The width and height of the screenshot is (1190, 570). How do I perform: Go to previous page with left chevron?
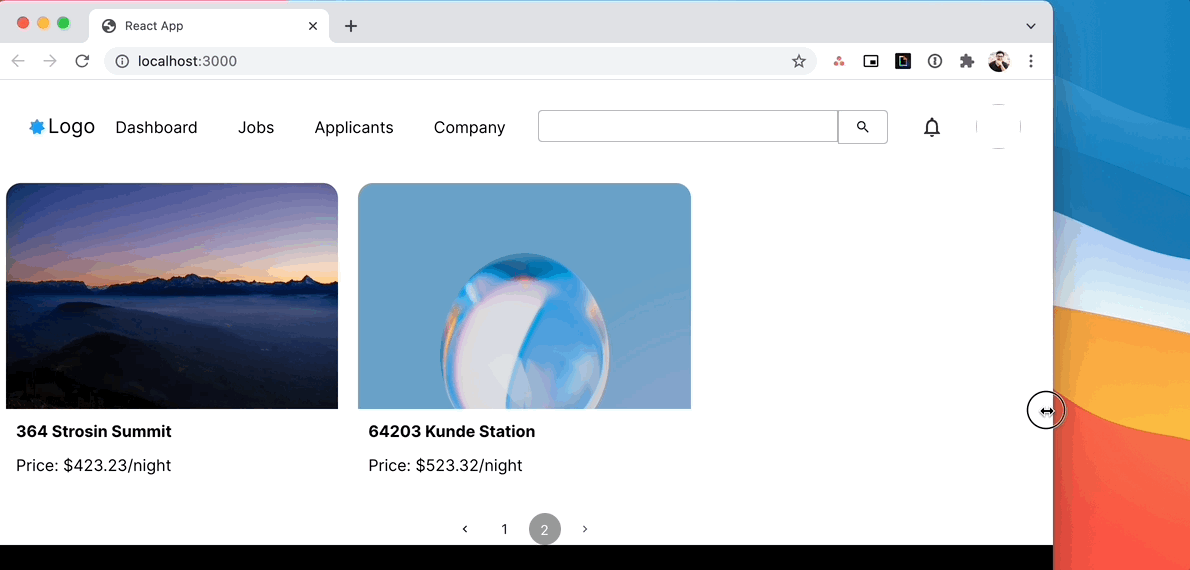tap(465, 529)
